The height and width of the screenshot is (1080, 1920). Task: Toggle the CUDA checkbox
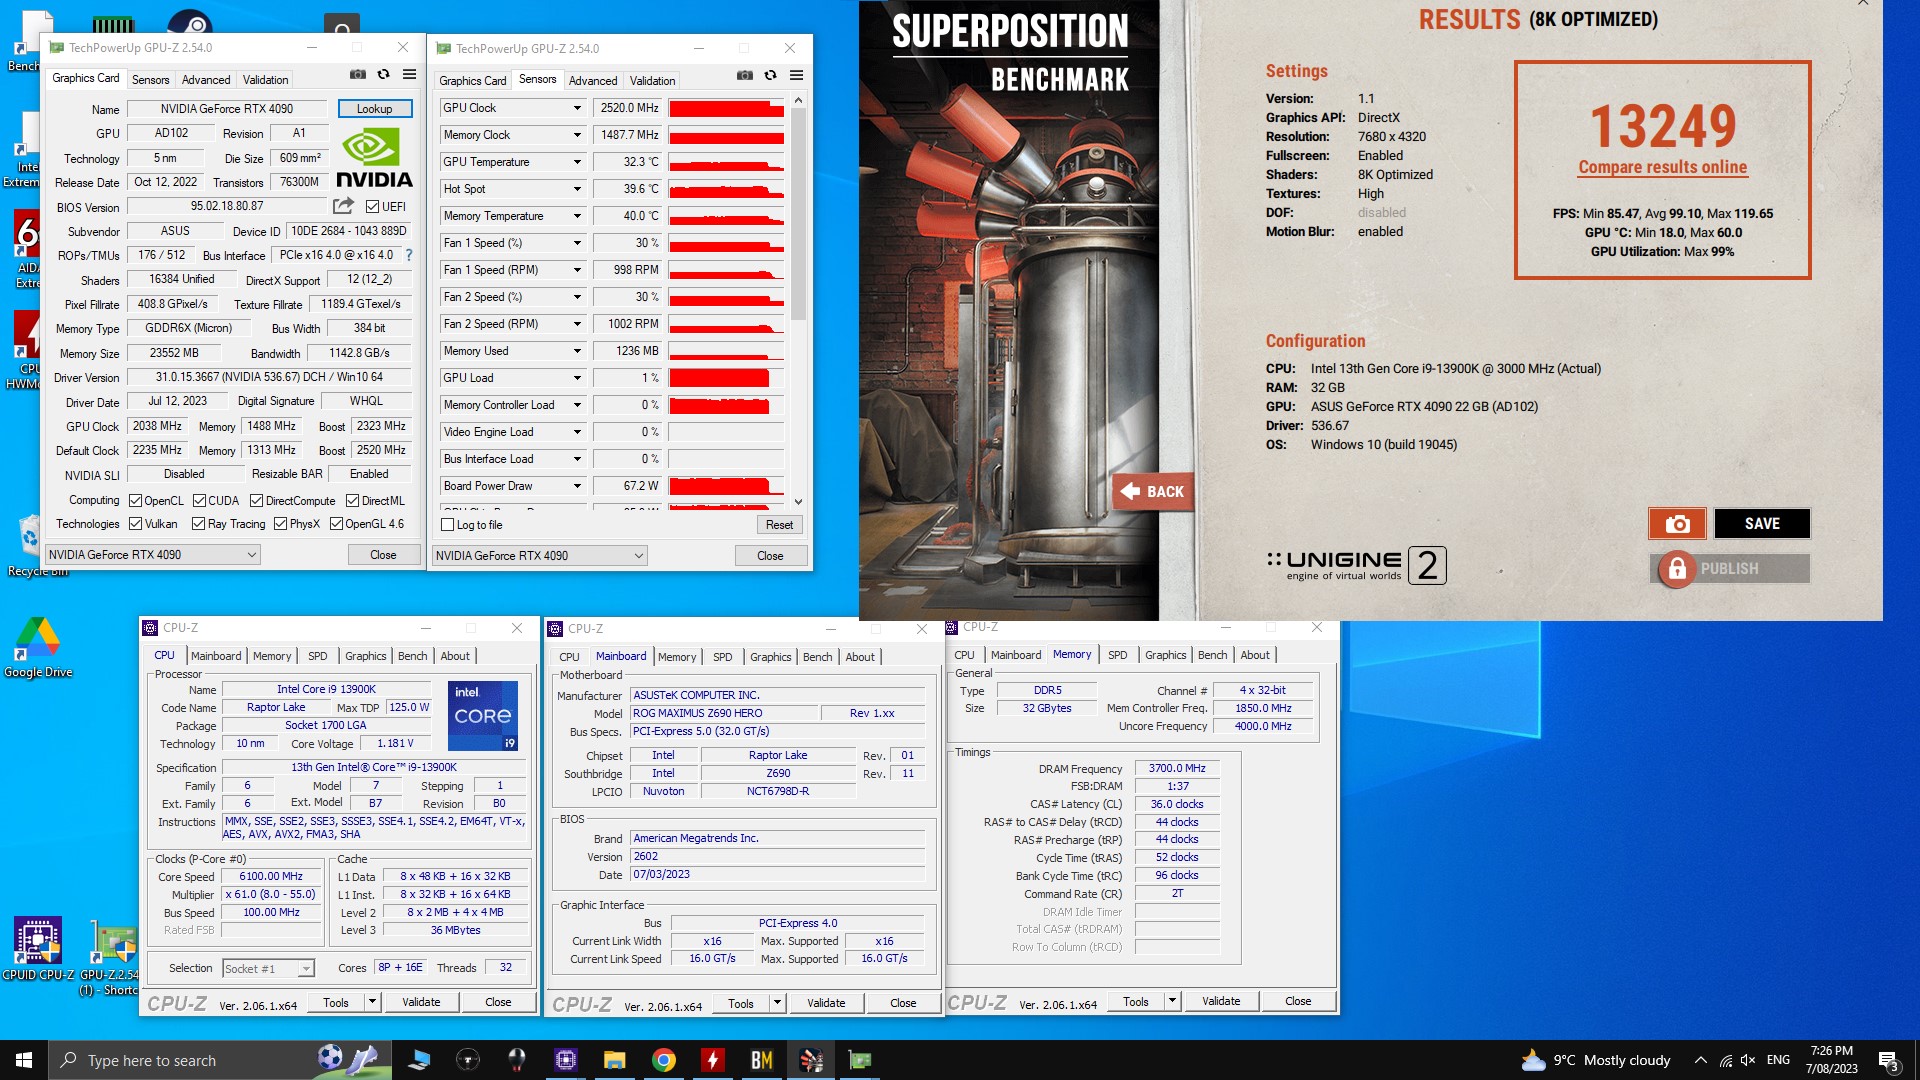pyautogui.click(x=199, y=501)
